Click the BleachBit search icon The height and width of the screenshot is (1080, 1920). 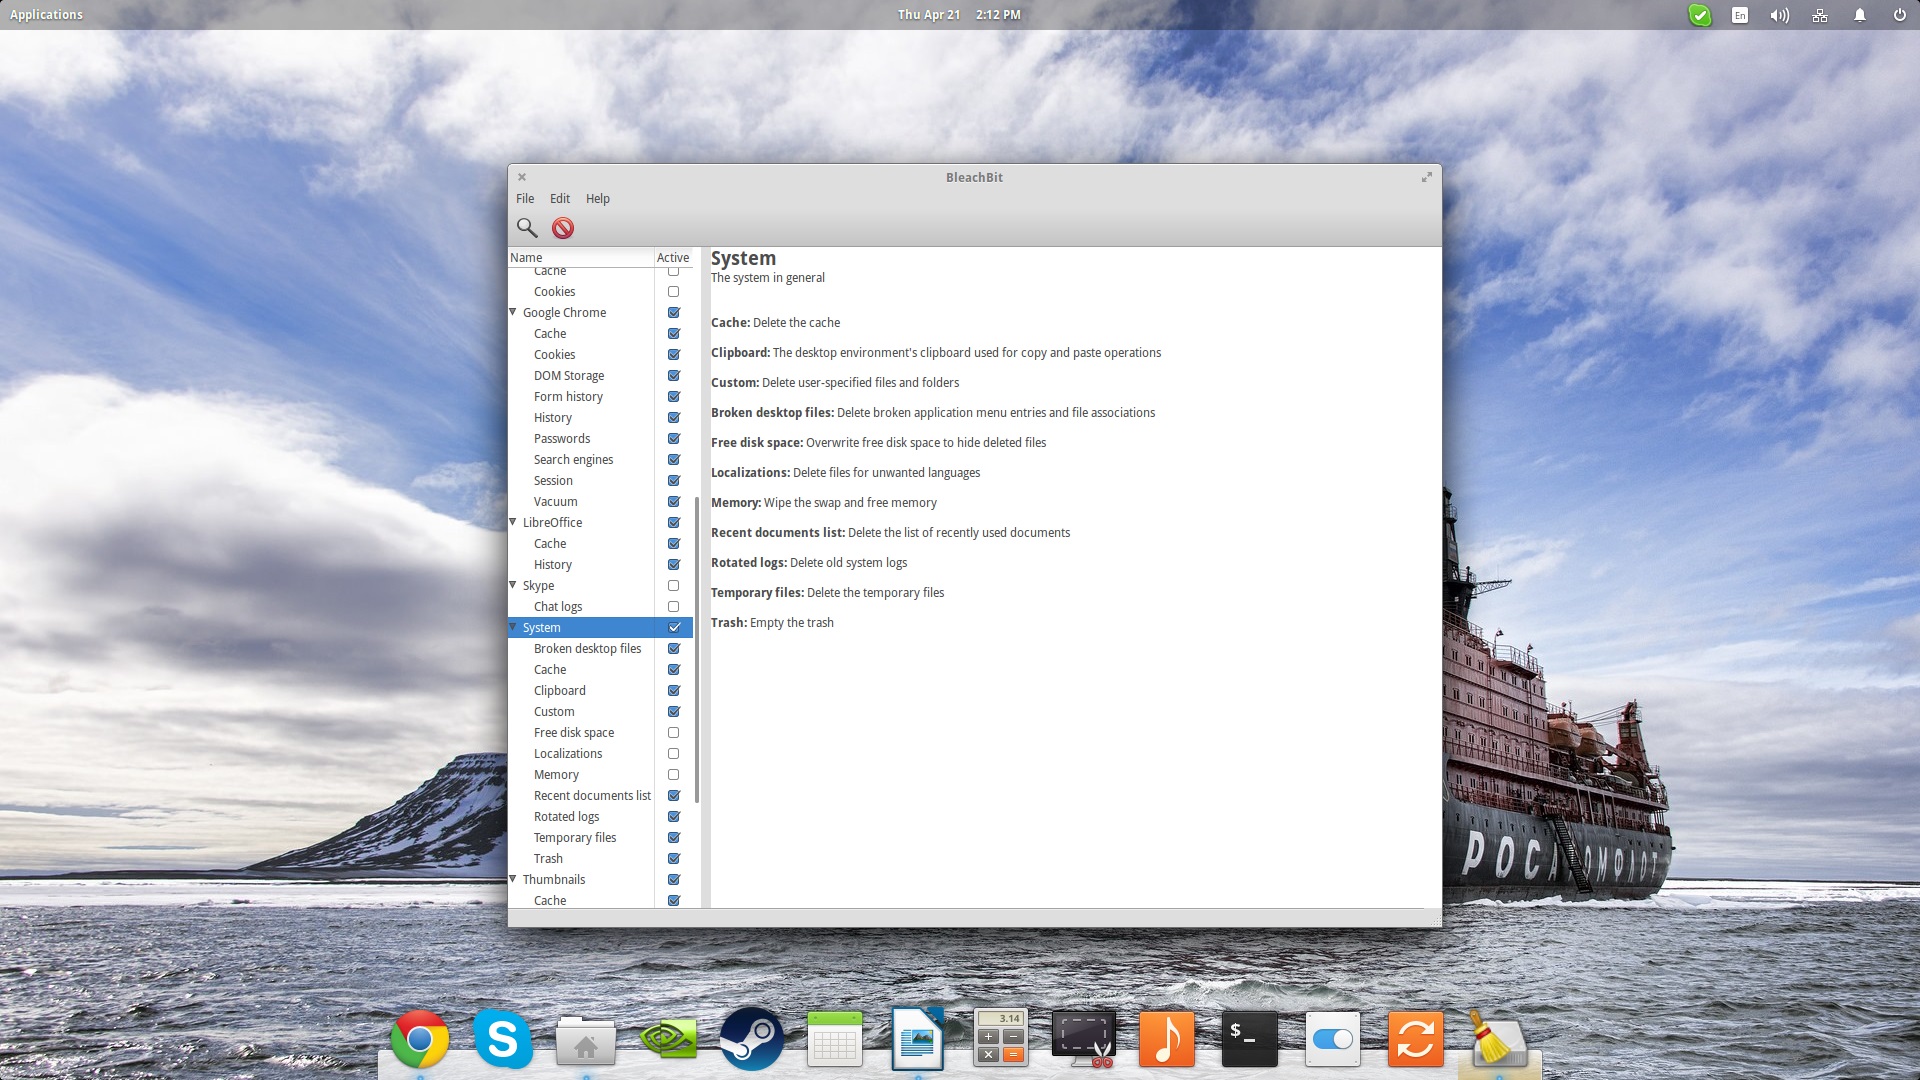pyautogui.click(x=526, y=227)
